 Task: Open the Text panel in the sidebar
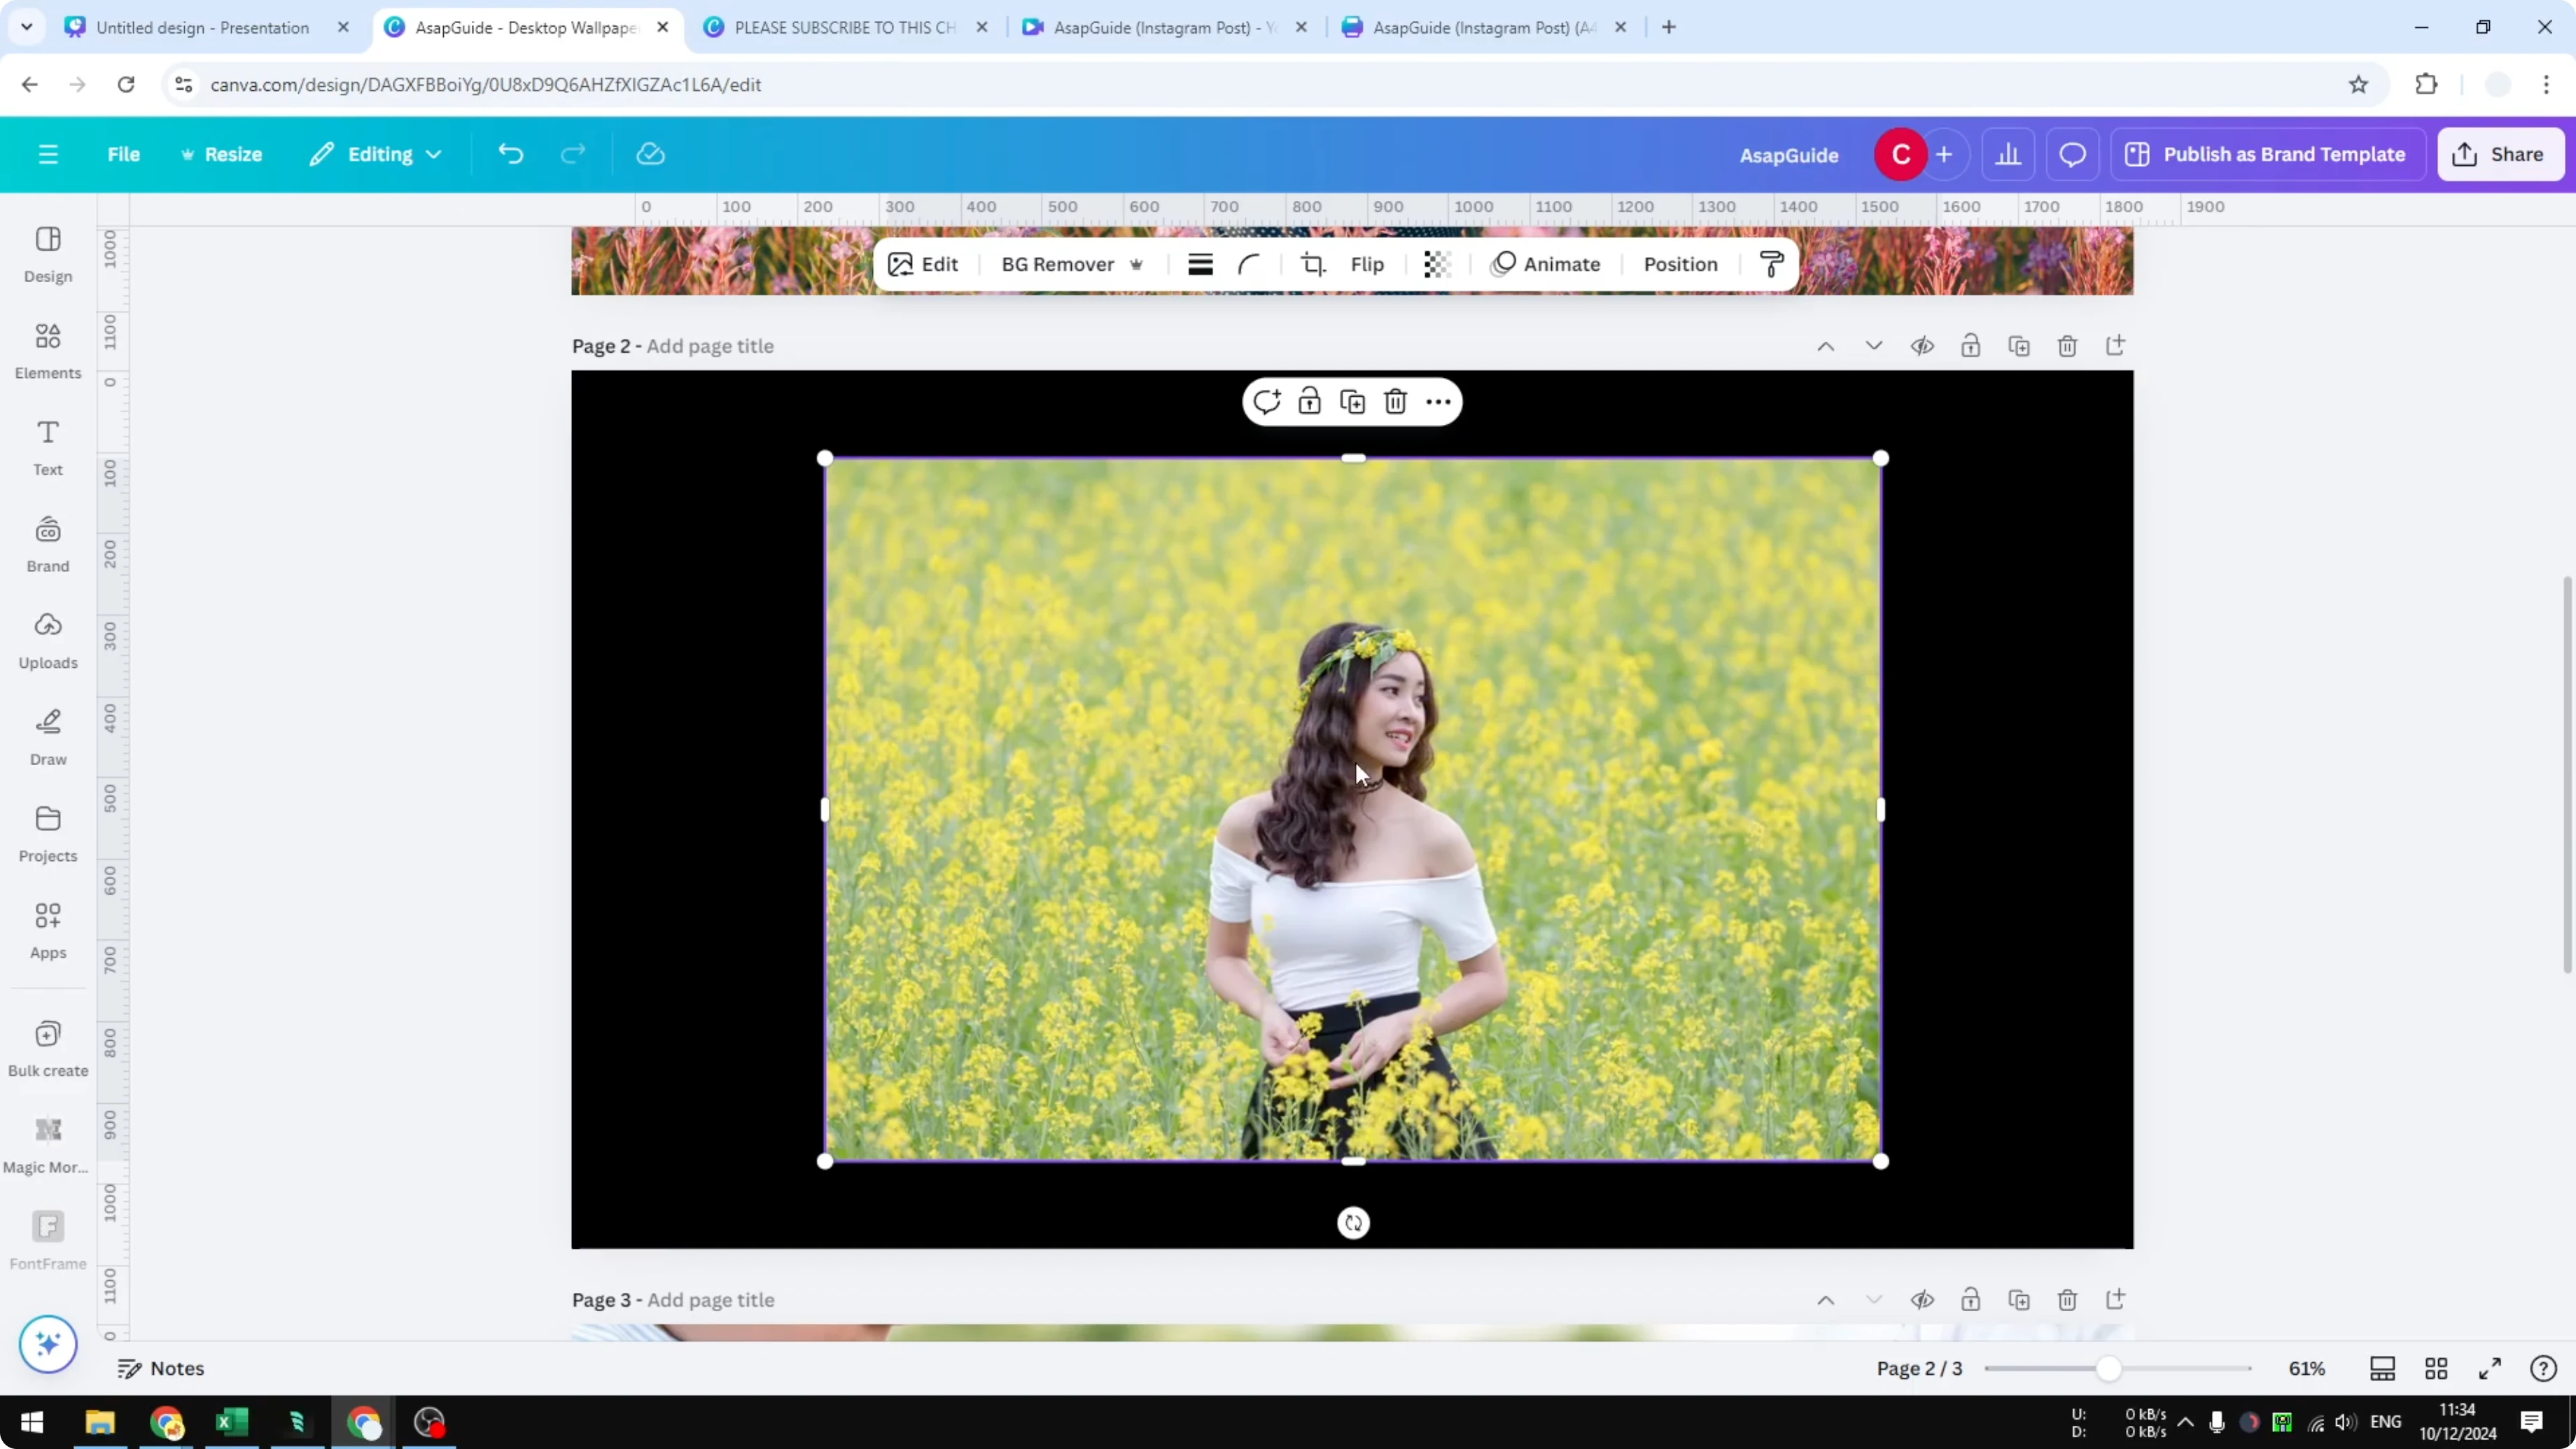(47, 445)
